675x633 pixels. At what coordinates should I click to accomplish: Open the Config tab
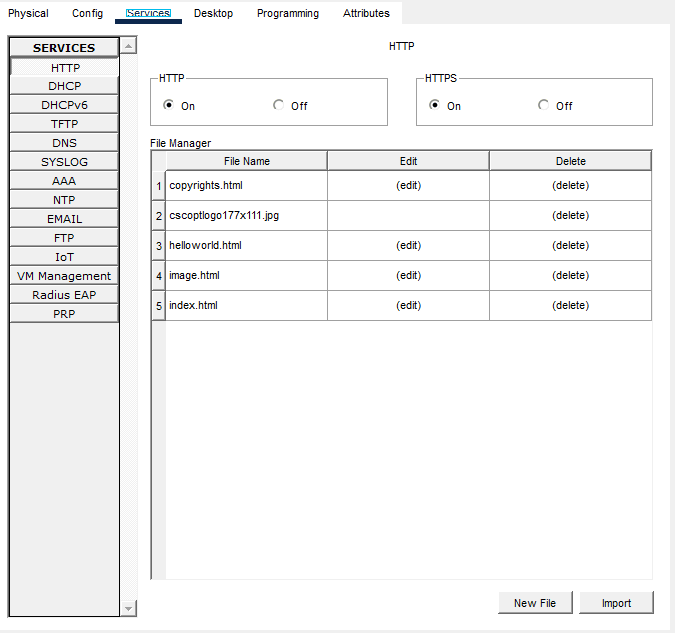[87, 13]
